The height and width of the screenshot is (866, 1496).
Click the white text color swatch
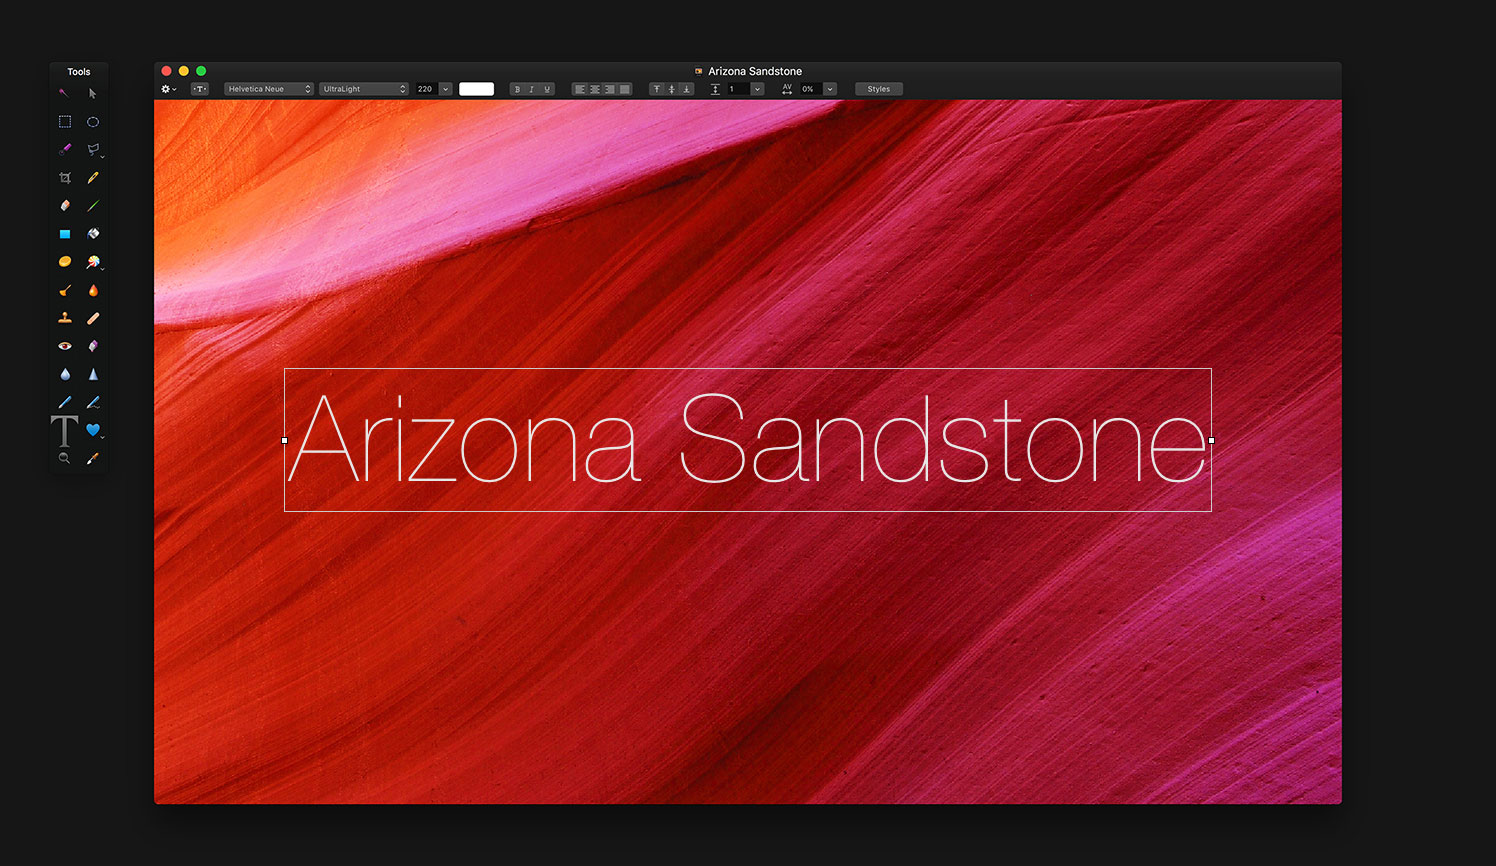pos(476,89)
